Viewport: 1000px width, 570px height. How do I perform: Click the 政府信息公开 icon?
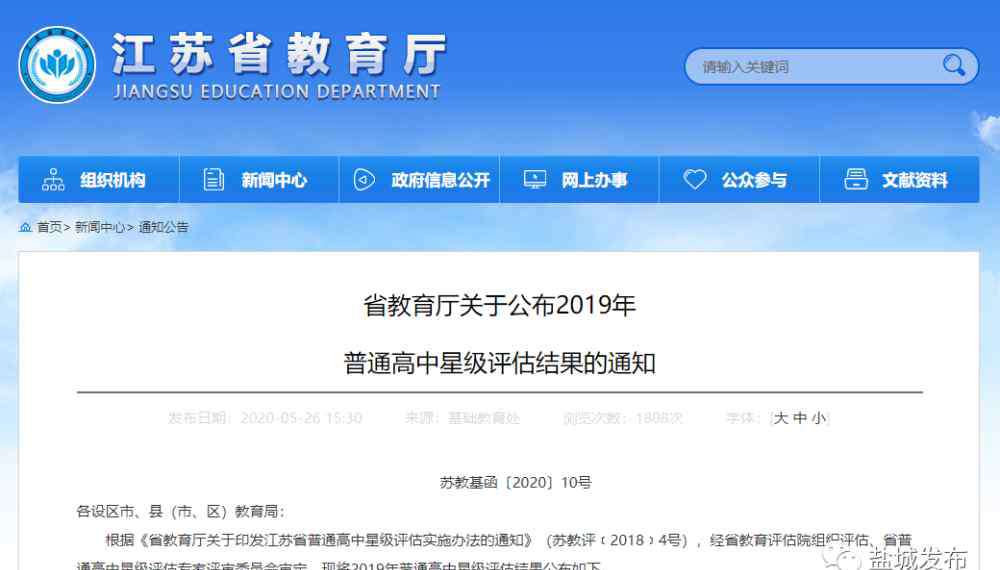[364, 180]
